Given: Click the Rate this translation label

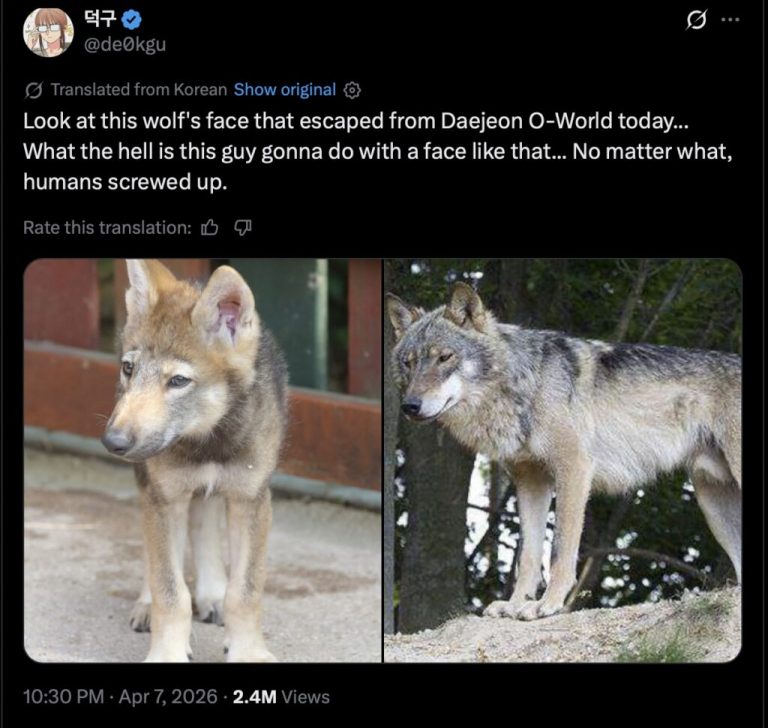Looking at the screenshot, I should 106,228.
